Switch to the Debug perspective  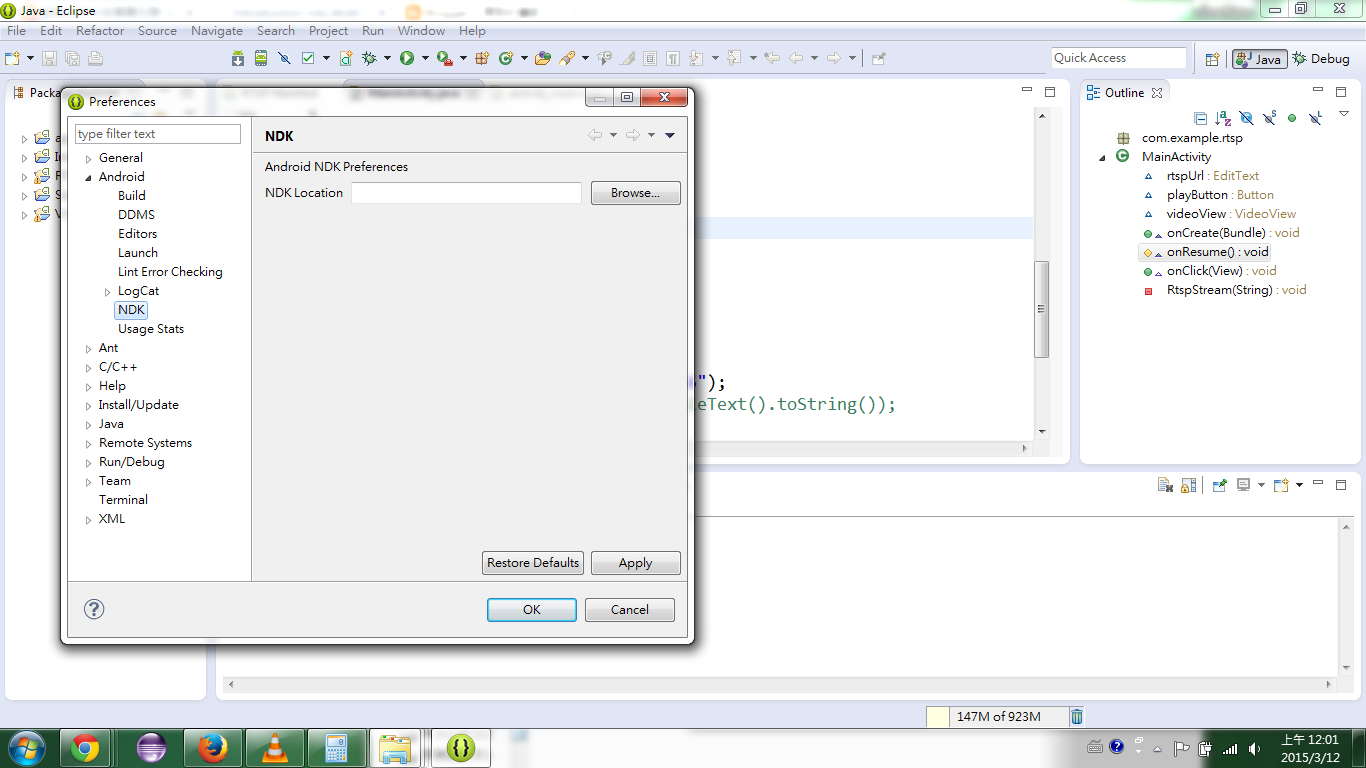[x=1321, y=59]
